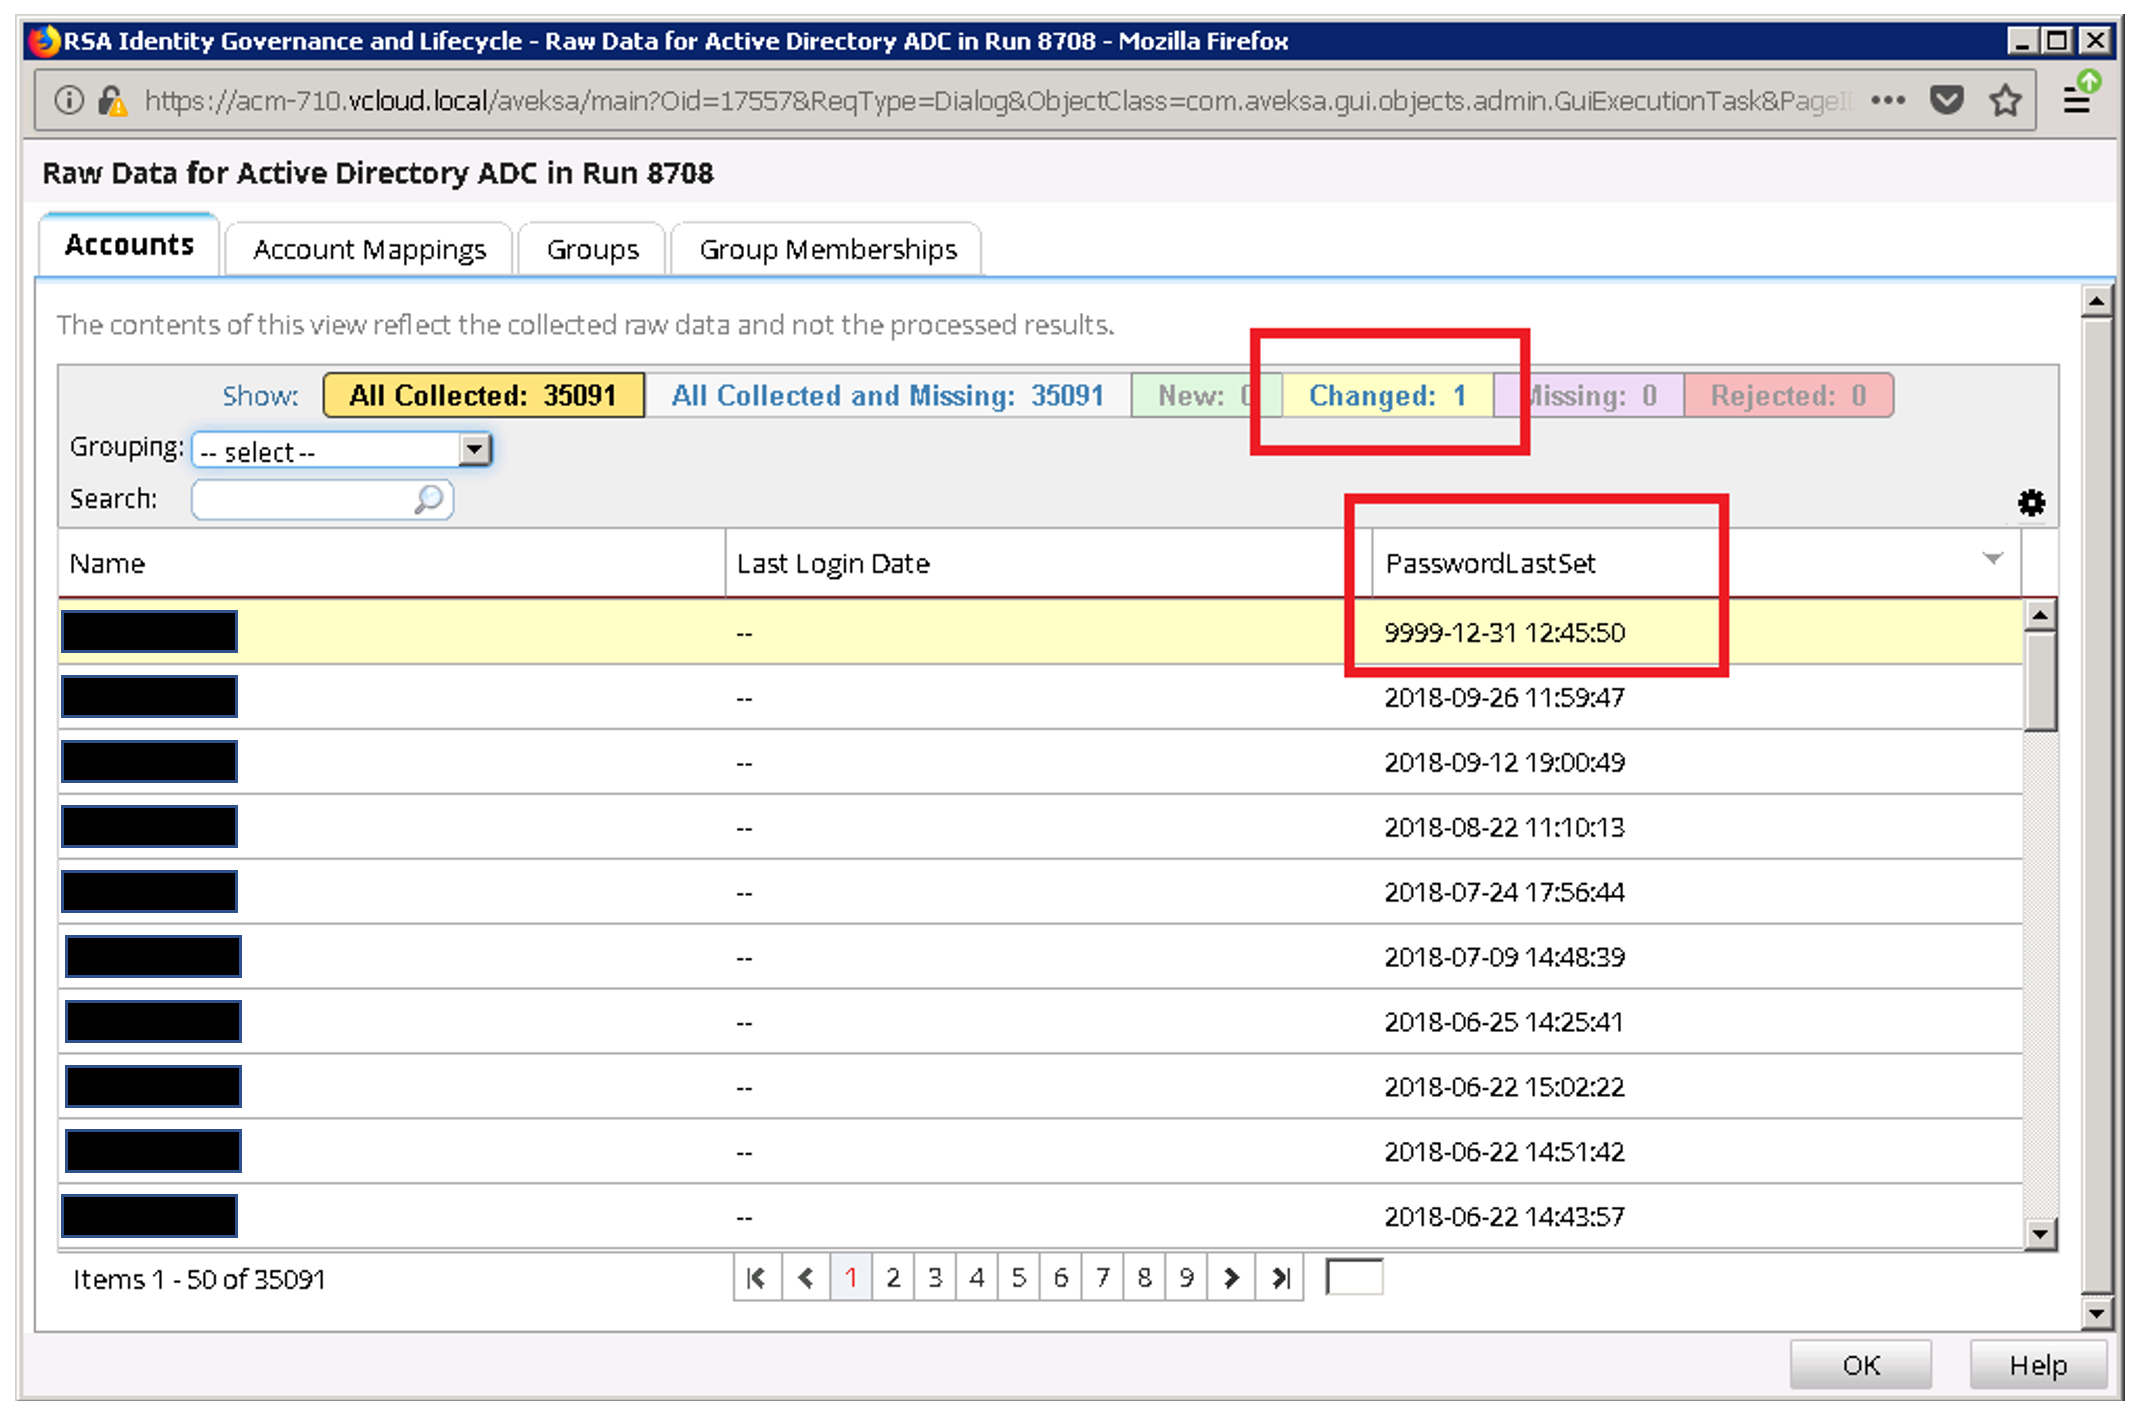Click the OK button
This screenshot has height=1410, width=2146.
pos(1860,1364)
